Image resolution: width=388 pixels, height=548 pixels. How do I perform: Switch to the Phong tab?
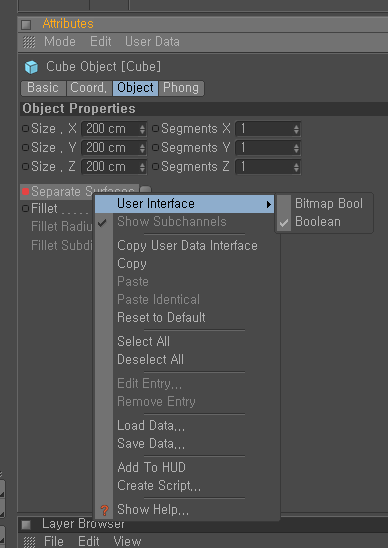pos(181,88)
